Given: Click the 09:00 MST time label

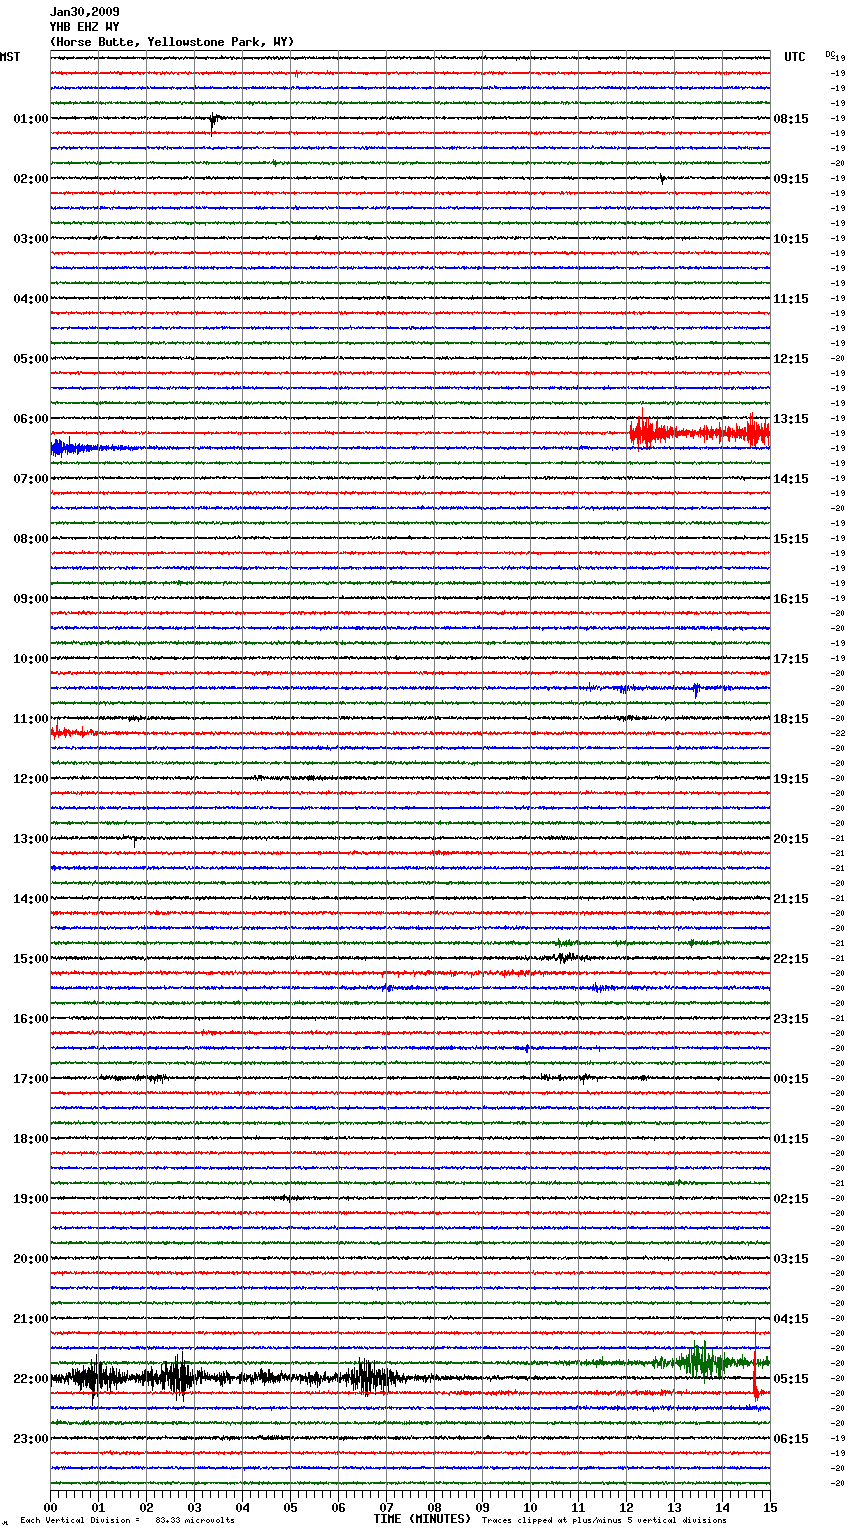Looking at the screenshot, I should (x=31, y=599).
